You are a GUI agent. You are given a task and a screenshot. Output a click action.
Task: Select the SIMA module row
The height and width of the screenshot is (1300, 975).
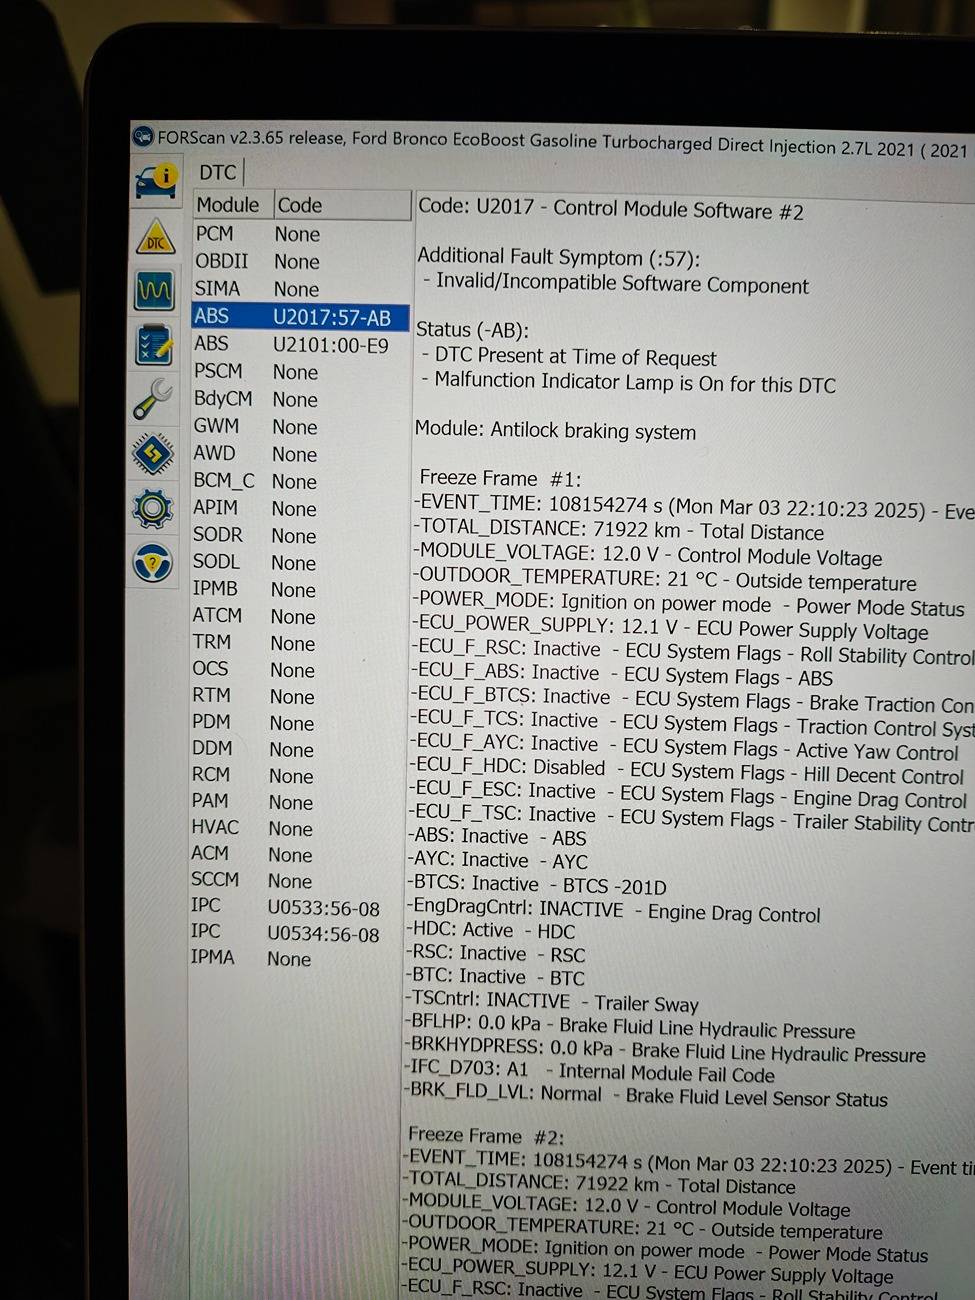point(301,289)
